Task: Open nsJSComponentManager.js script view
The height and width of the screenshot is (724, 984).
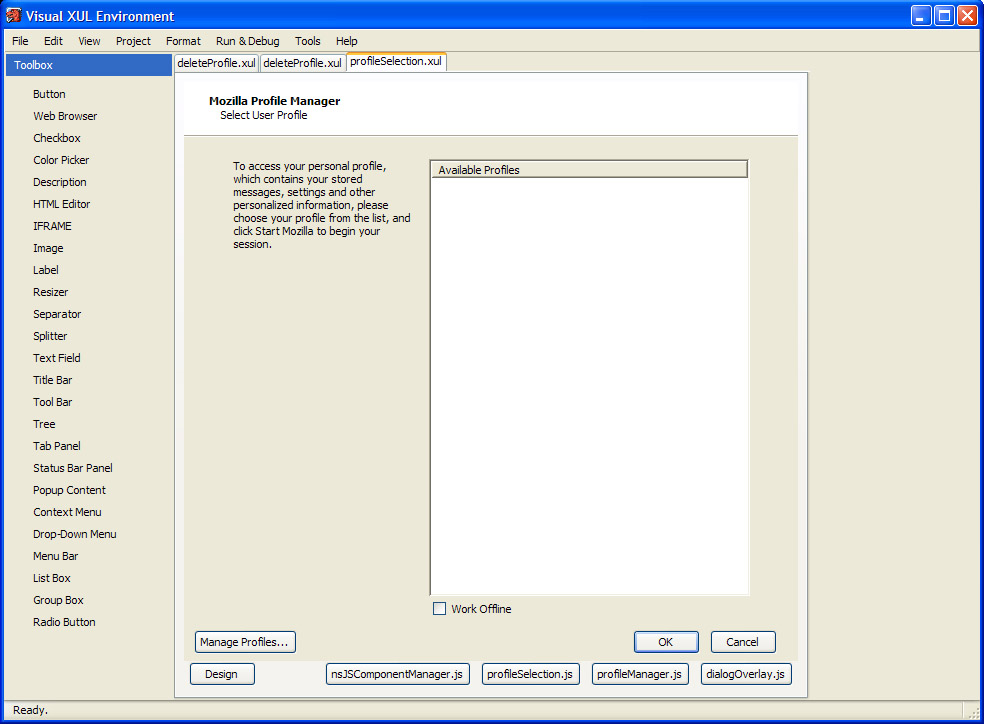Action: (397, 674)
